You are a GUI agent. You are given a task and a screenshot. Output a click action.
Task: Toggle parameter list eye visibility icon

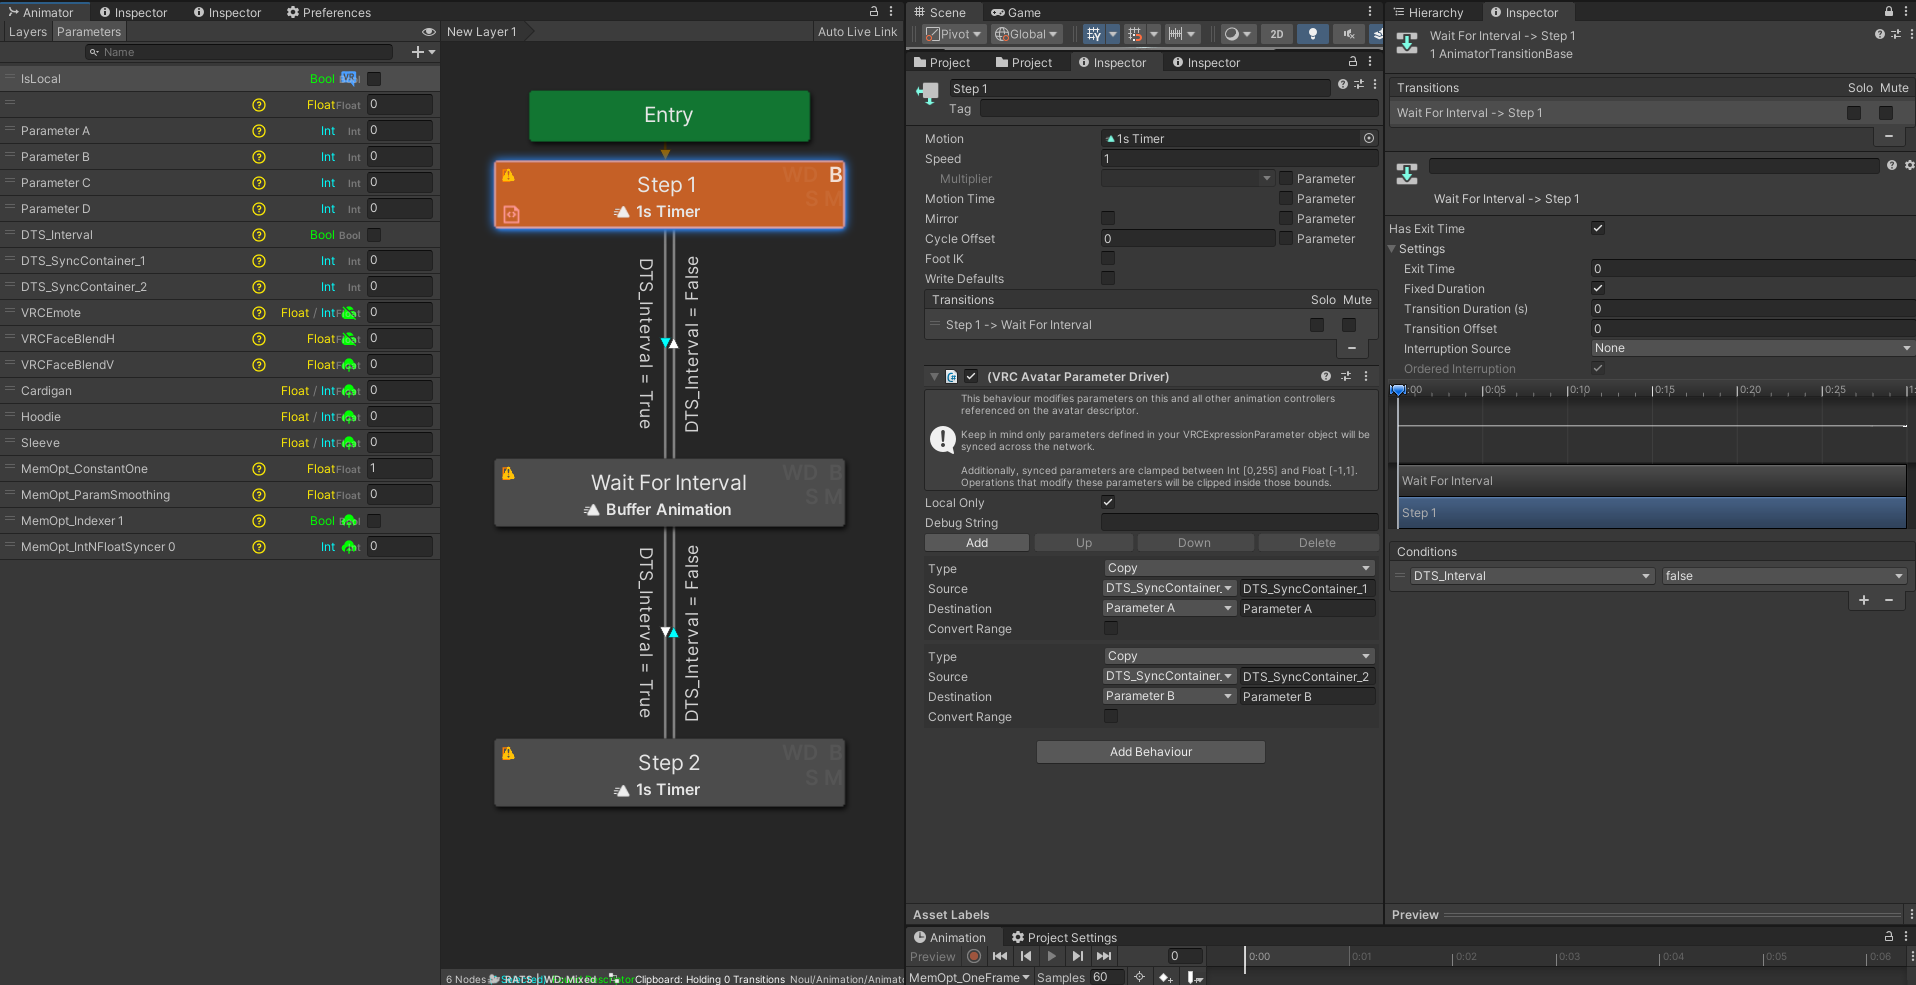coord(429,32)
